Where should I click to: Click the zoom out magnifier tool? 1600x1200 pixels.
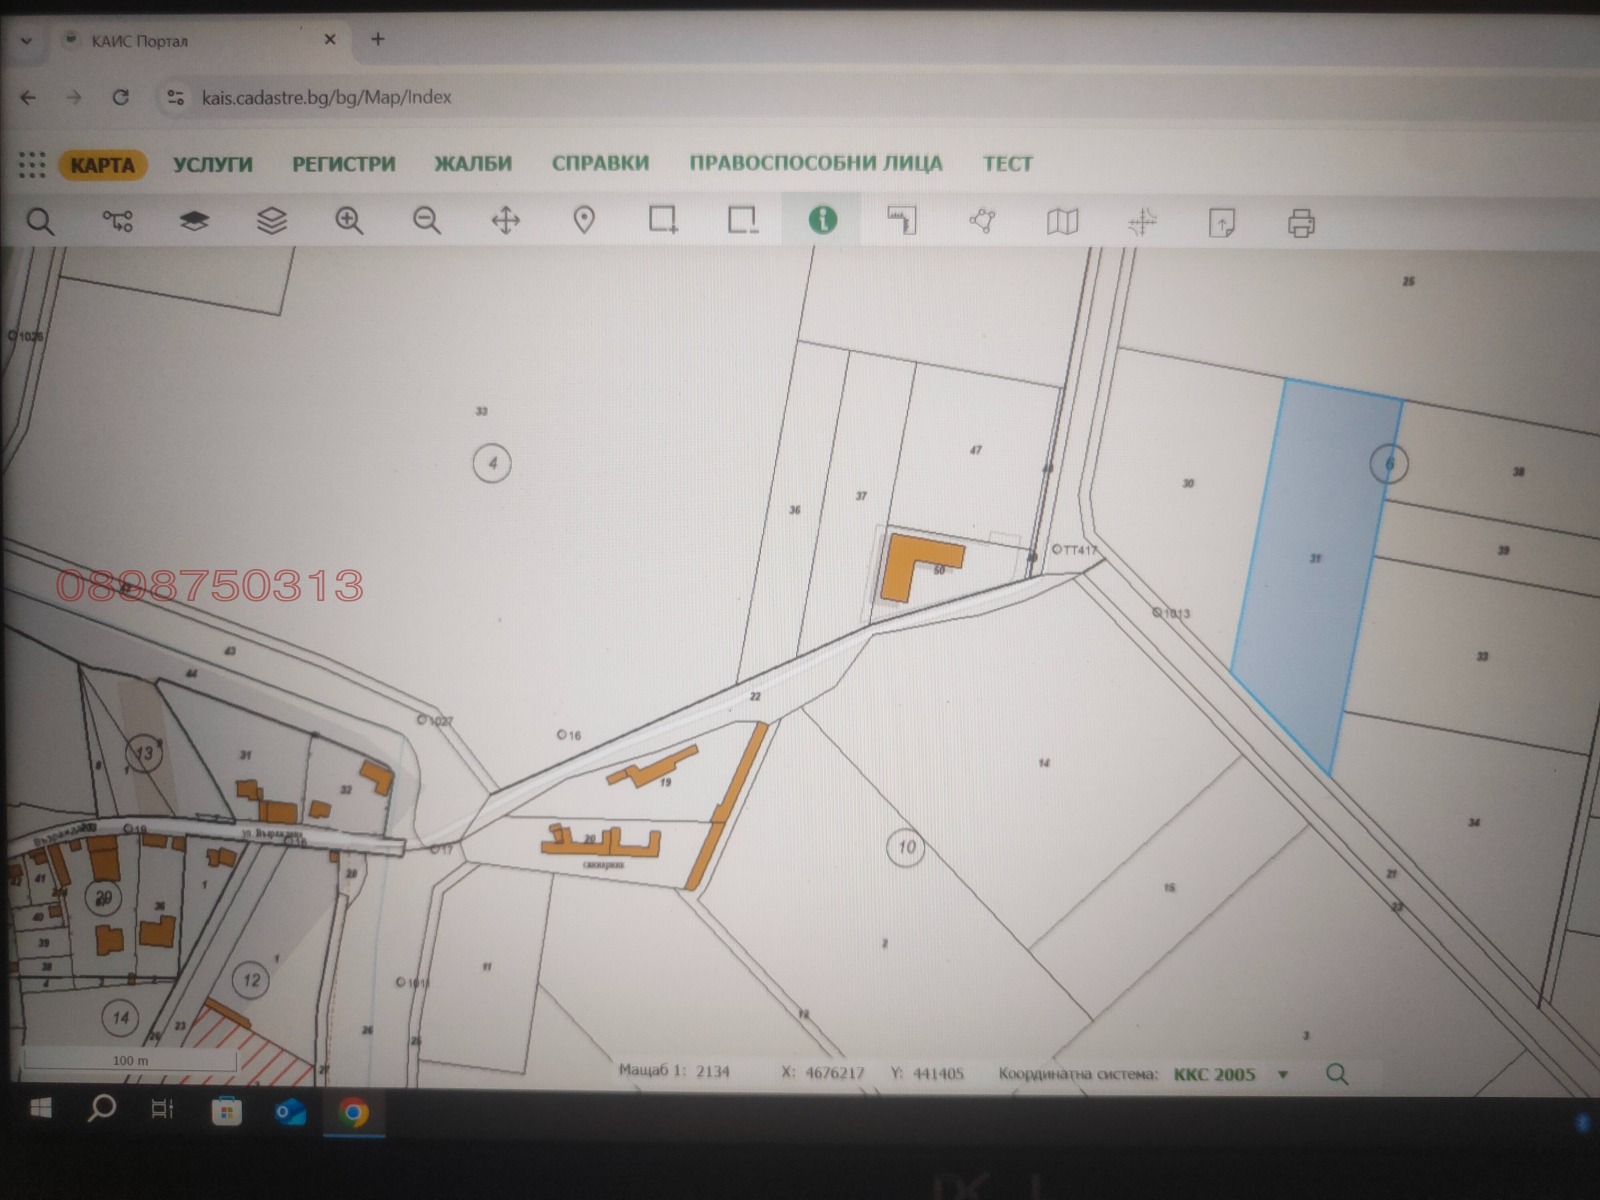pyautogui.click(x=427, y=221)
